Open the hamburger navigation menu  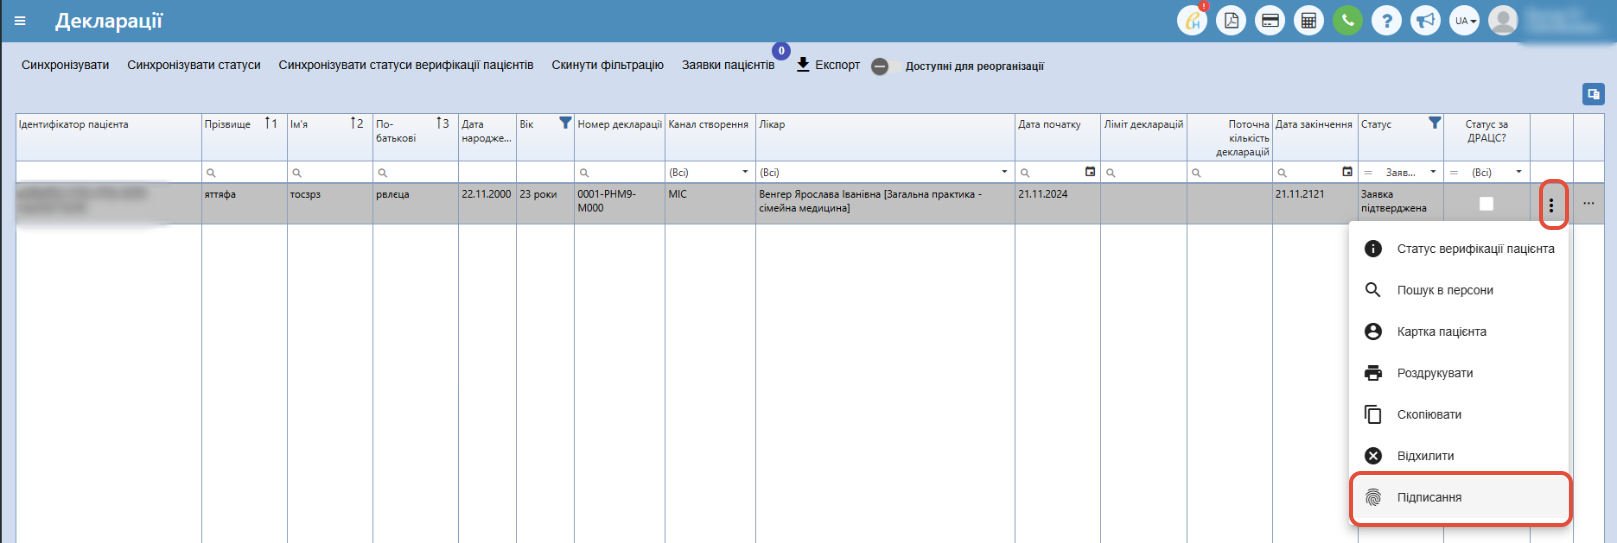[20, 21]
